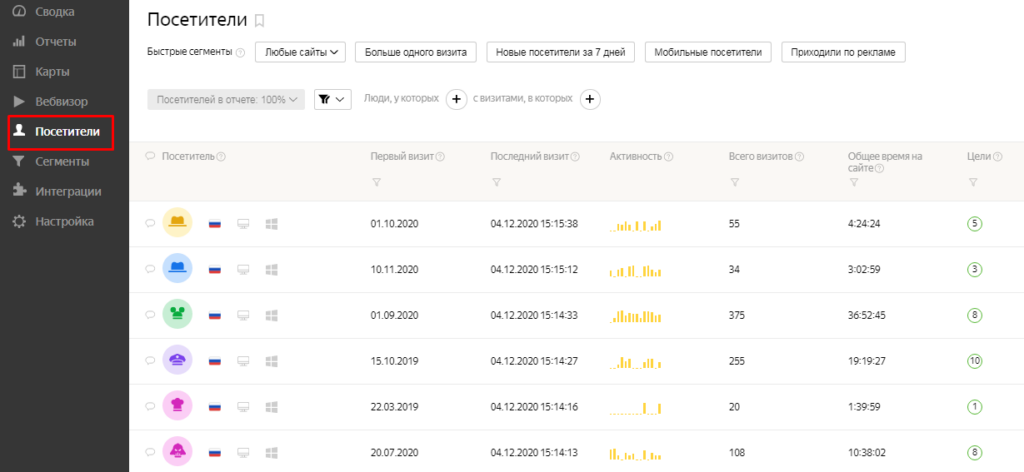Open comment icon for the first visitor row
This screenshot has height=472, width=1024.
[x=150, y=224]
